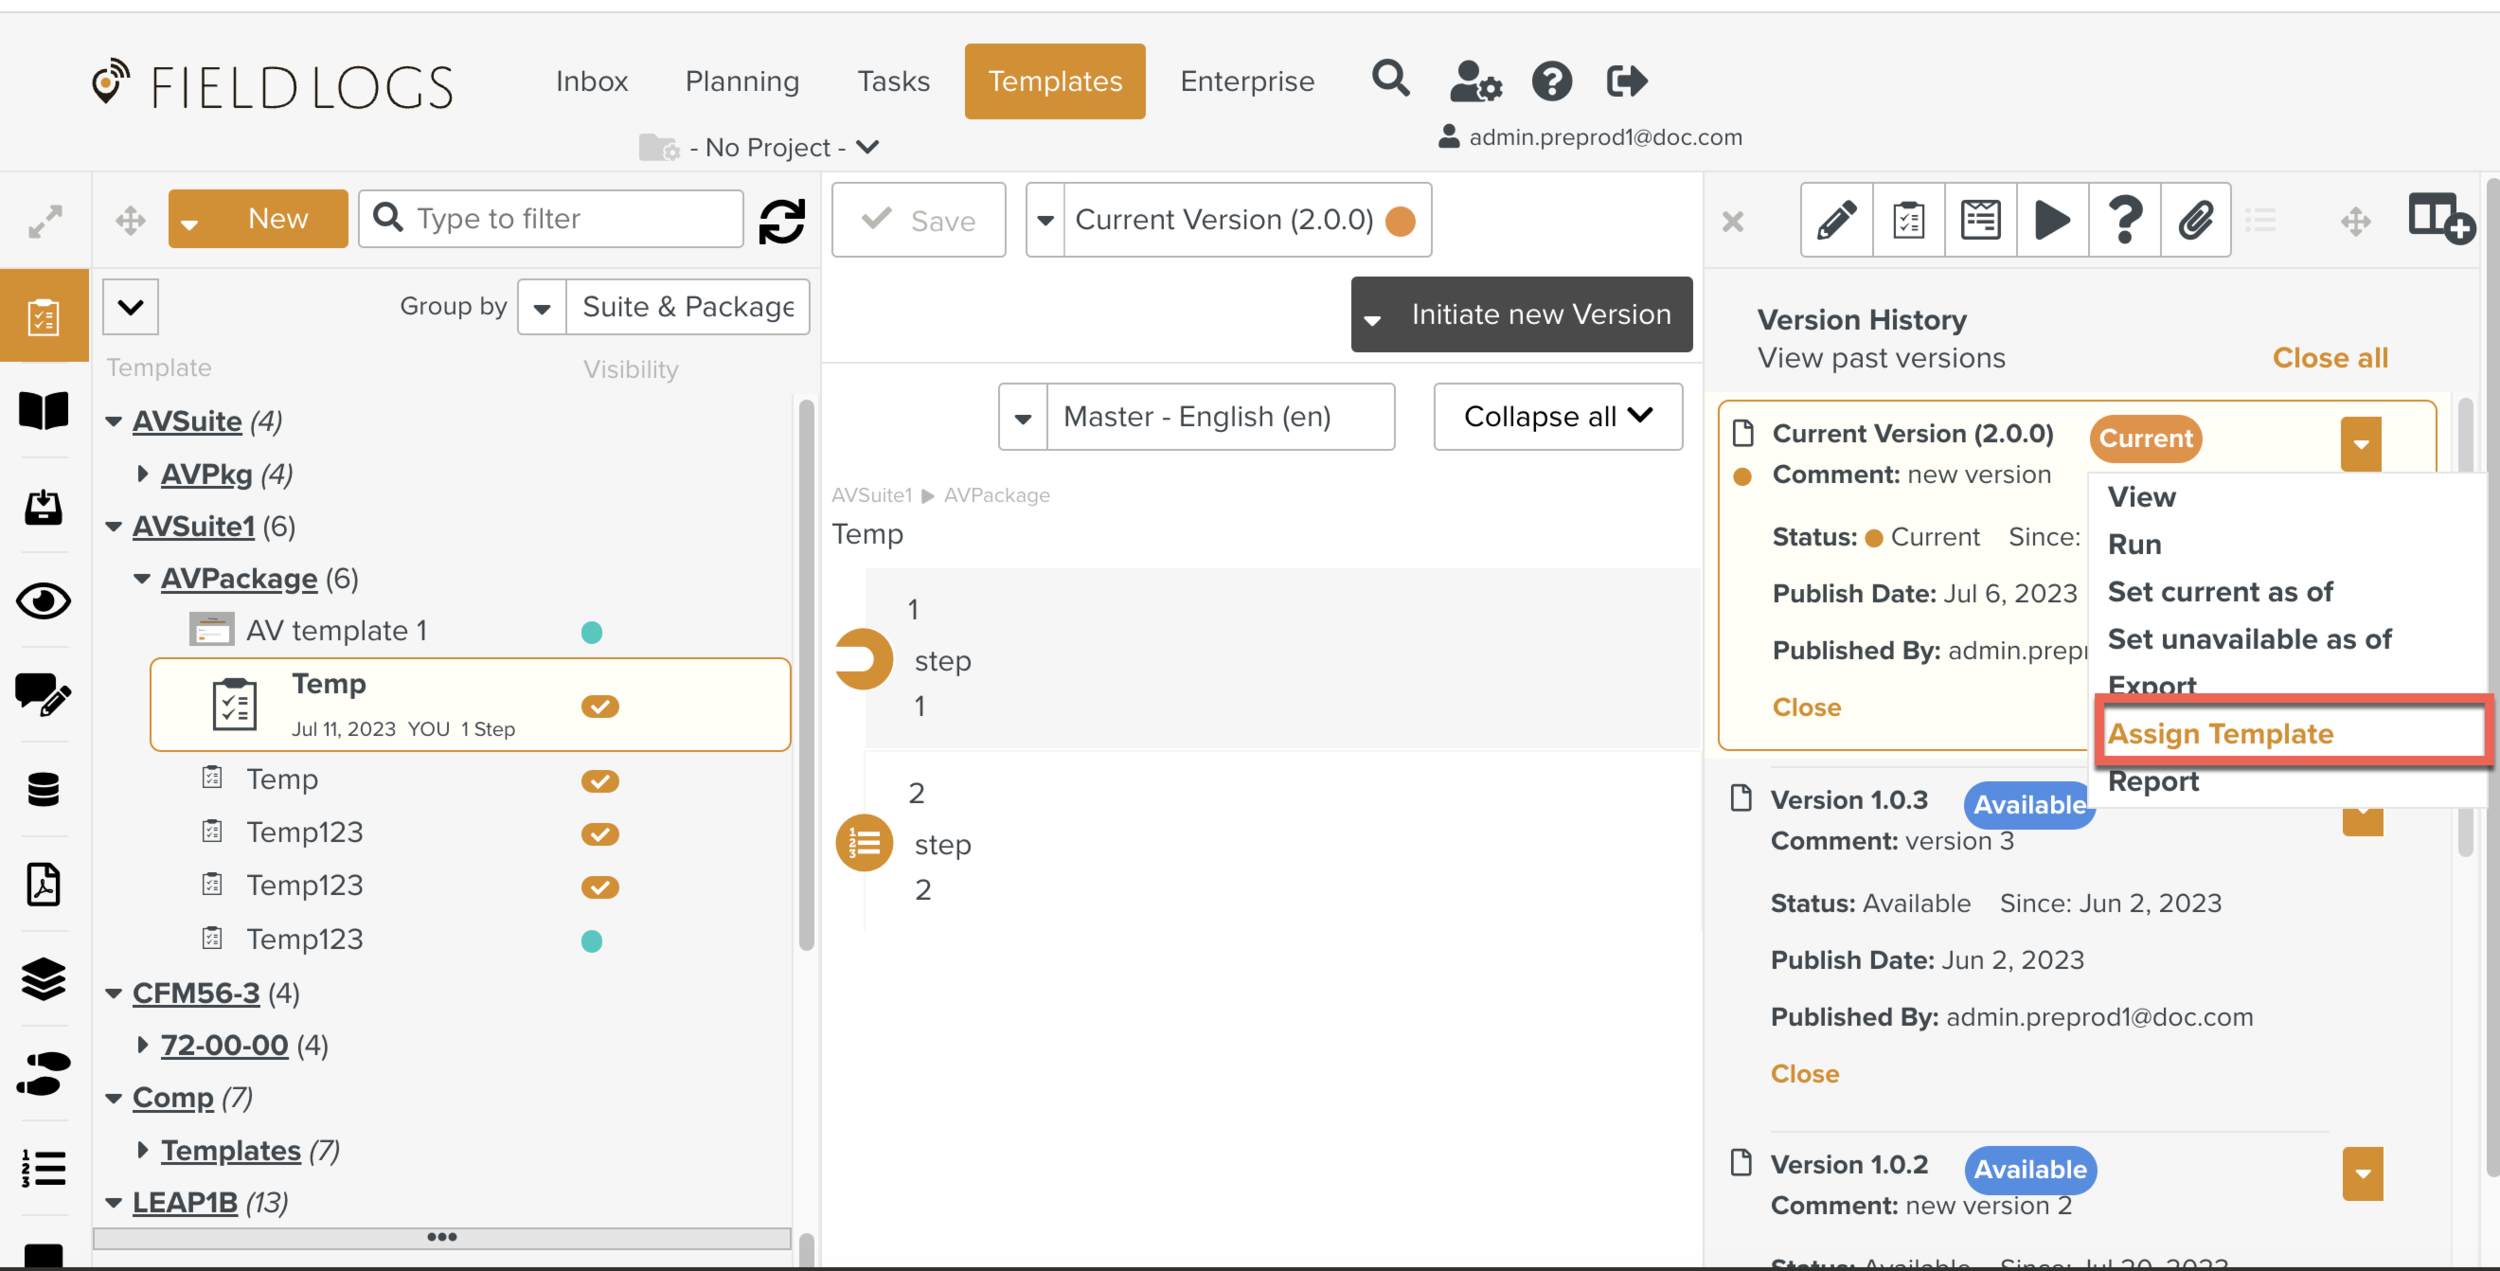Click the Close all link
Image resolution: width=2500 pixels, height=1271 pixels.
tap(2329, 358)
